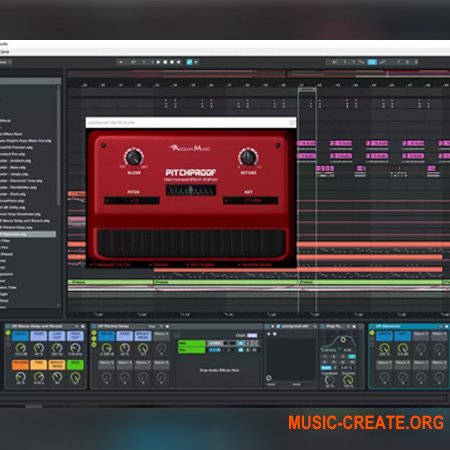Click the Pitchproof tuner display
Screen dimensions: 450x450
[x=191, y=191]
